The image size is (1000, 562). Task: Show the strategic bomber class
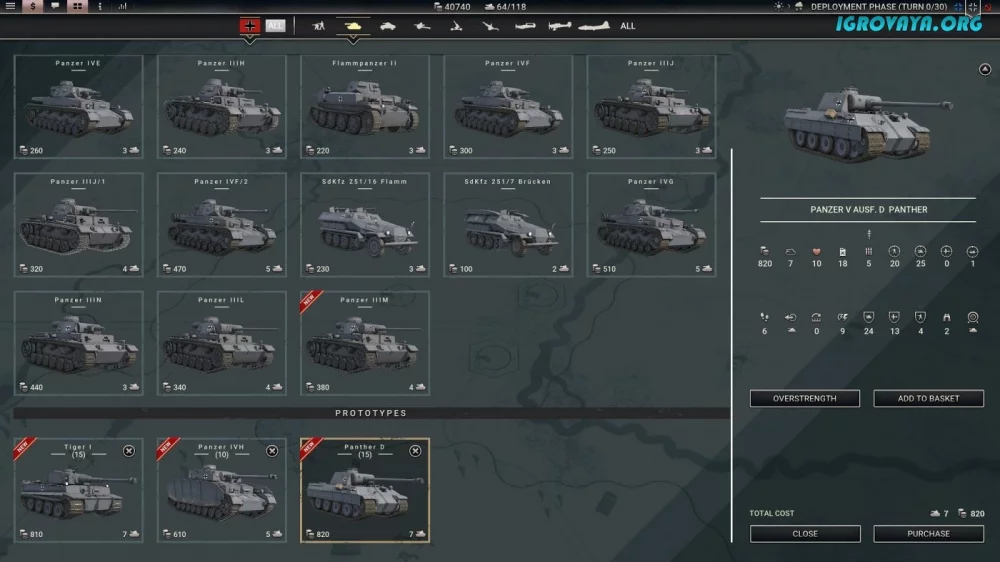point(593,26)
